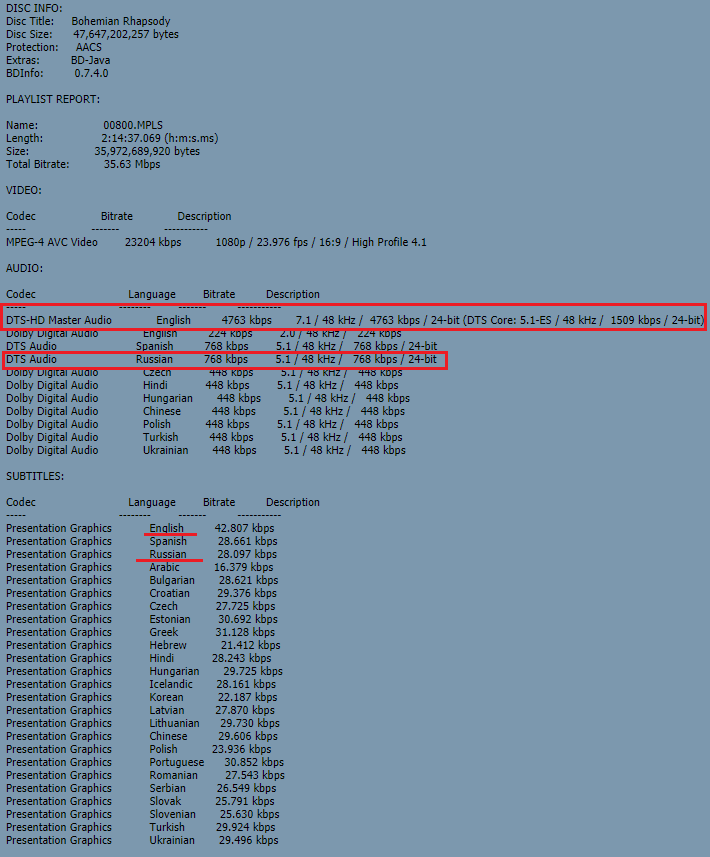Click the 'Chinese' audio language entry
The width and height of the screenshot is (710, 857).
pos(162,412)
